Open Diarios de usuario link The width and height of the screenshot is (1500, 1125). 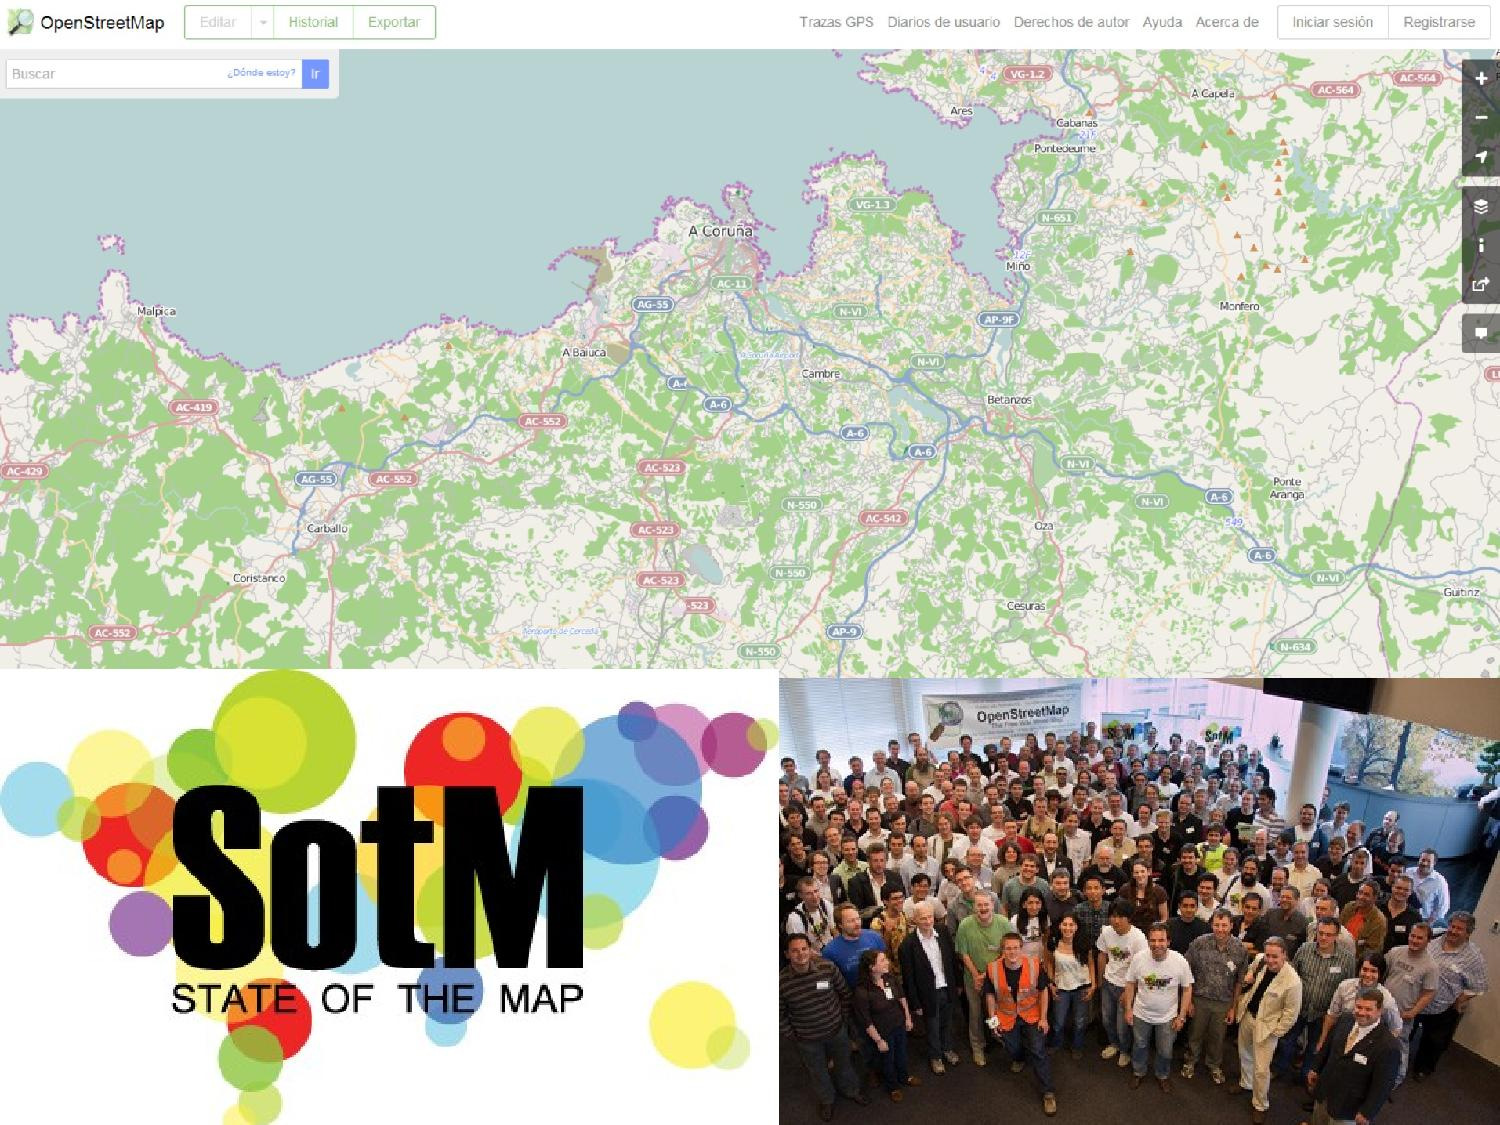point(943,22)
